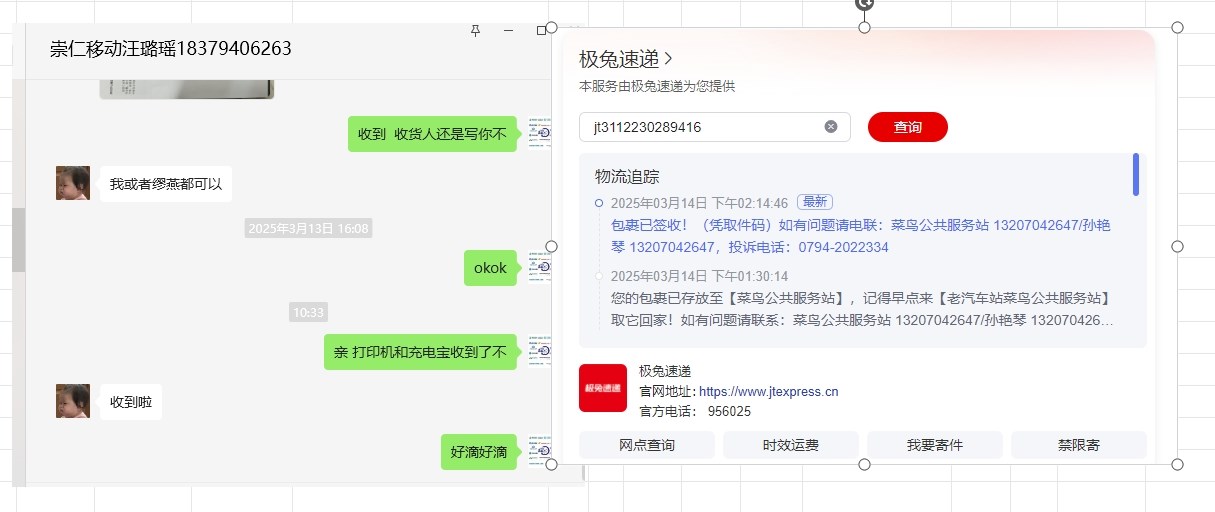The image size is (1215, 512).
Task: Click the chat title 崇仁移动汪璐瑶18379406263
Action: [x=171, y=49]
